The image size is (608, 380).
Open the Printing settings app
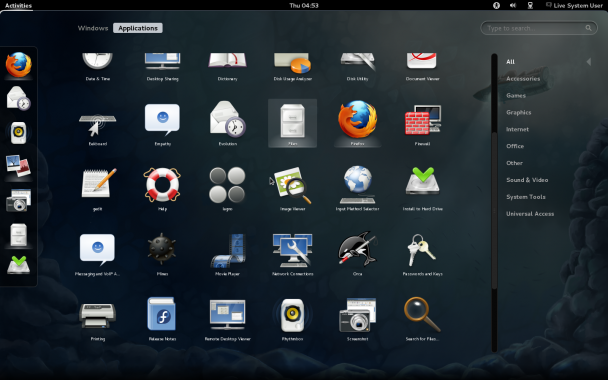[97, 319]
